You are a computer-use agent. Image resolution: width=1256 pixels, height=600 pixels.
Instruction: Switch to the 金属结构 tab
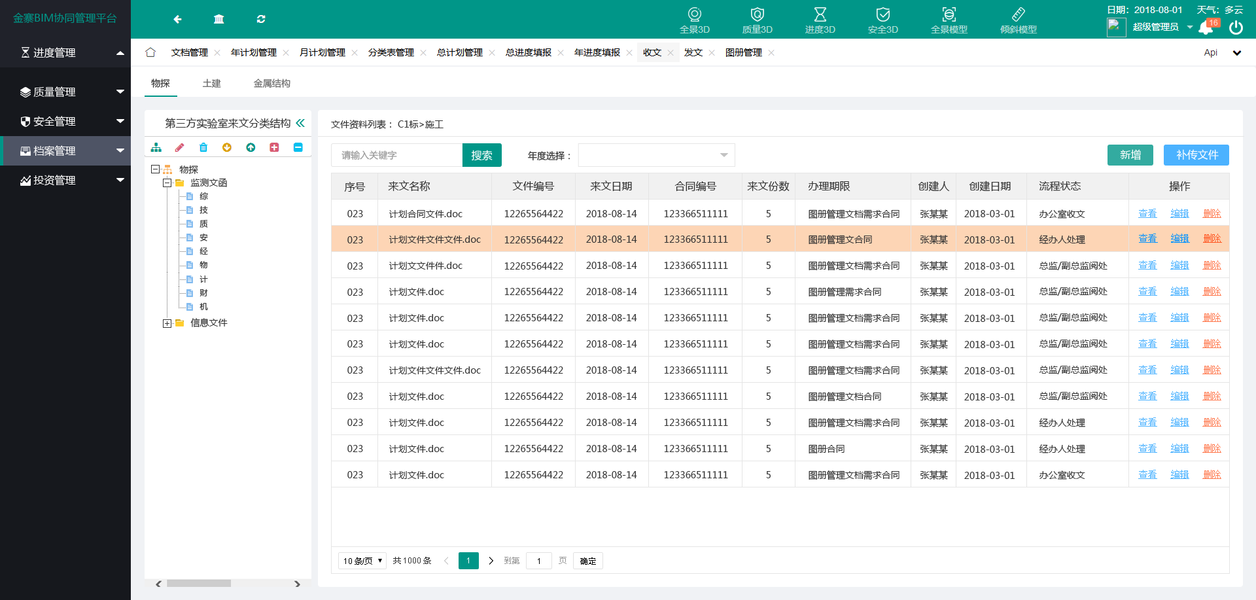(x=272, y=83)
